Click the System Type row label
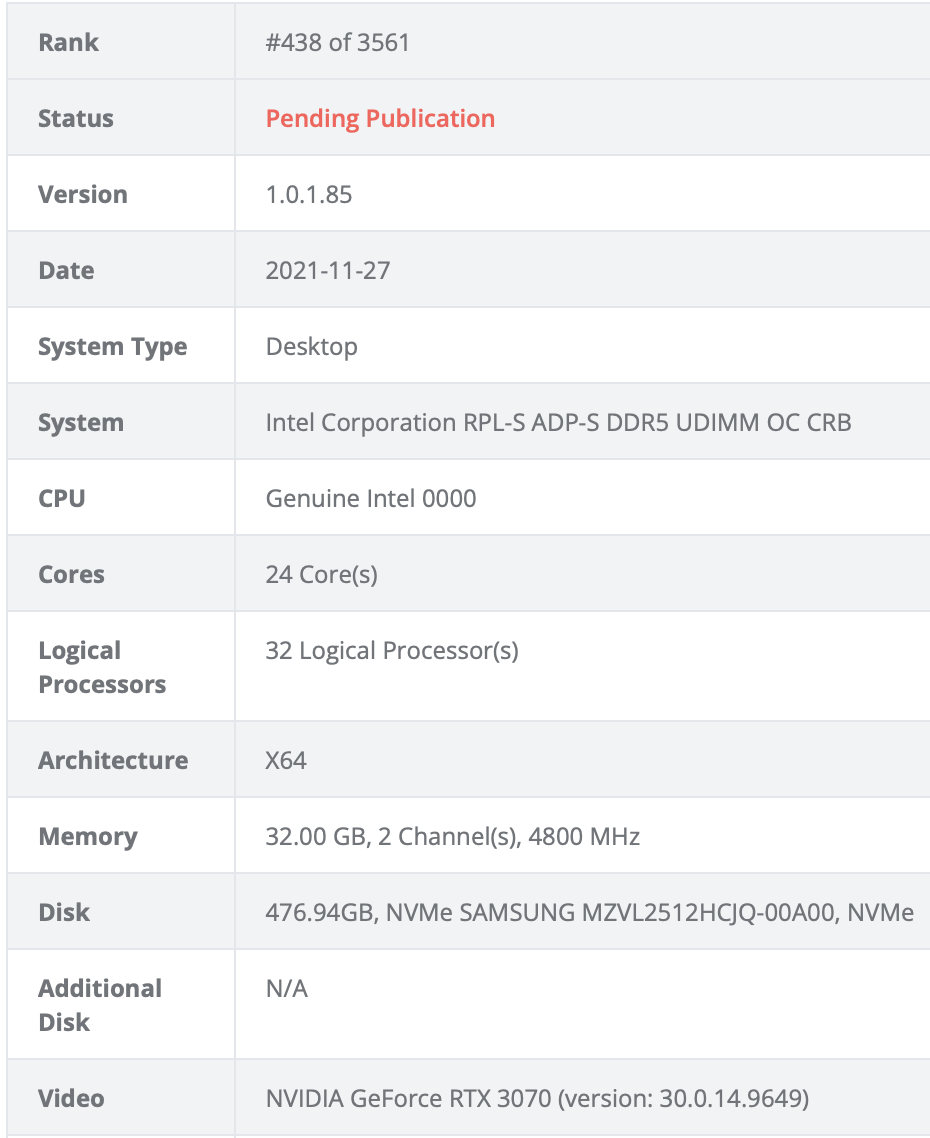This screenshot has height=1138, width=930. [x=112, y=347]
